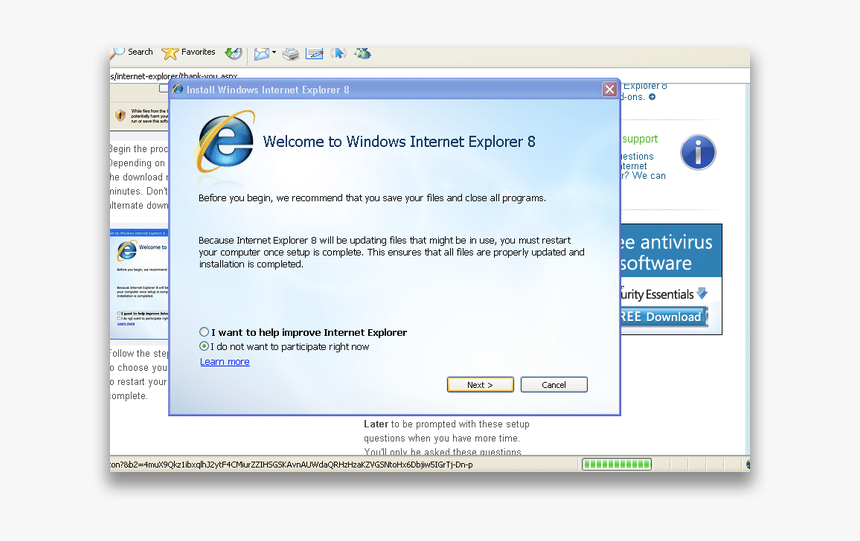The height and width of the screenshot is (541, 860).
Task: Click the security shield warning icon in browser
Action: tap(121, 116)
